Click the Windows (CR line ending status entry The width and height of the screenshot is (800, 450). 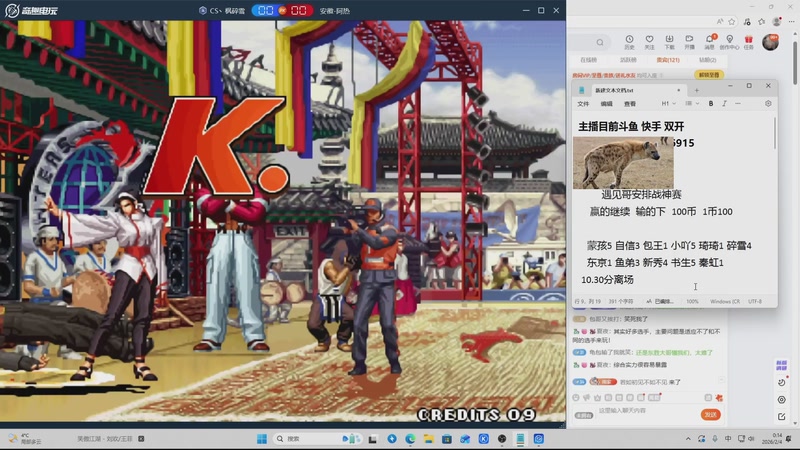(725, 302)
